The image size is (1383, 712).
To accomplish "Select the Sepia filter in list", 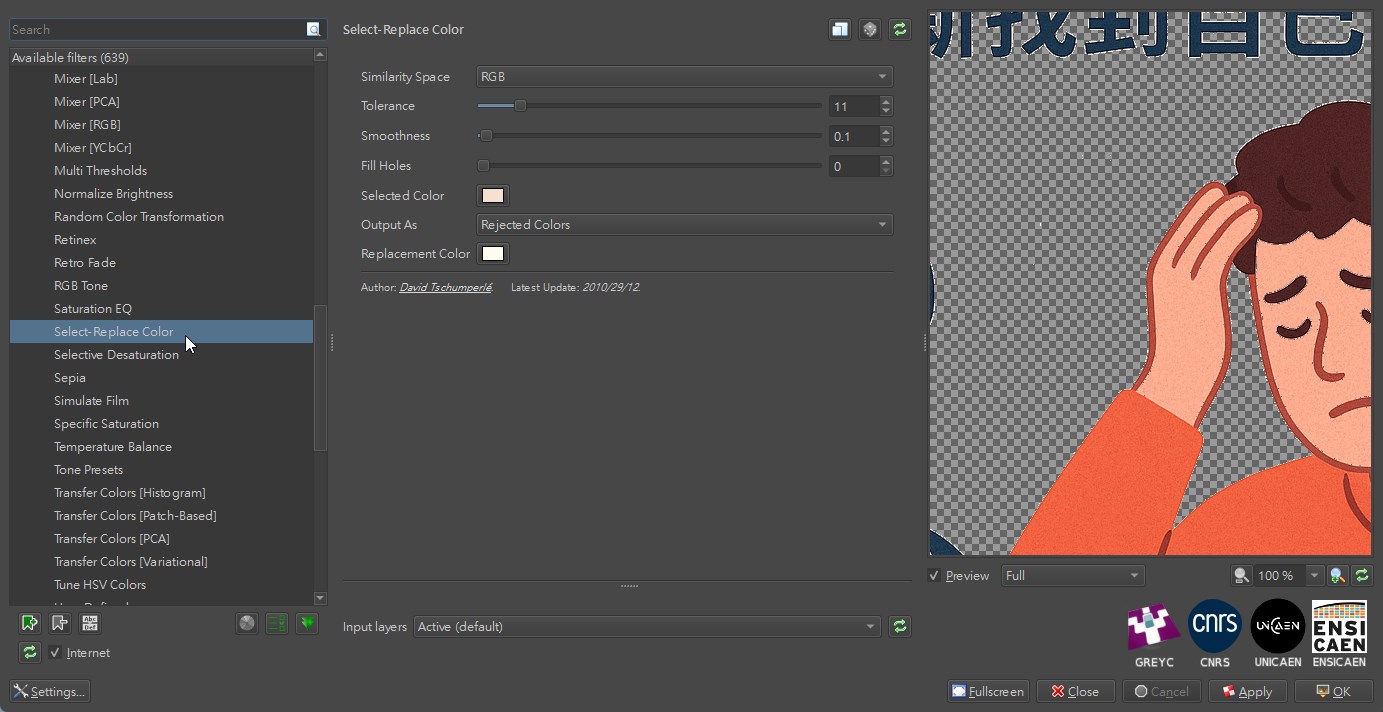I will (70, 378).
